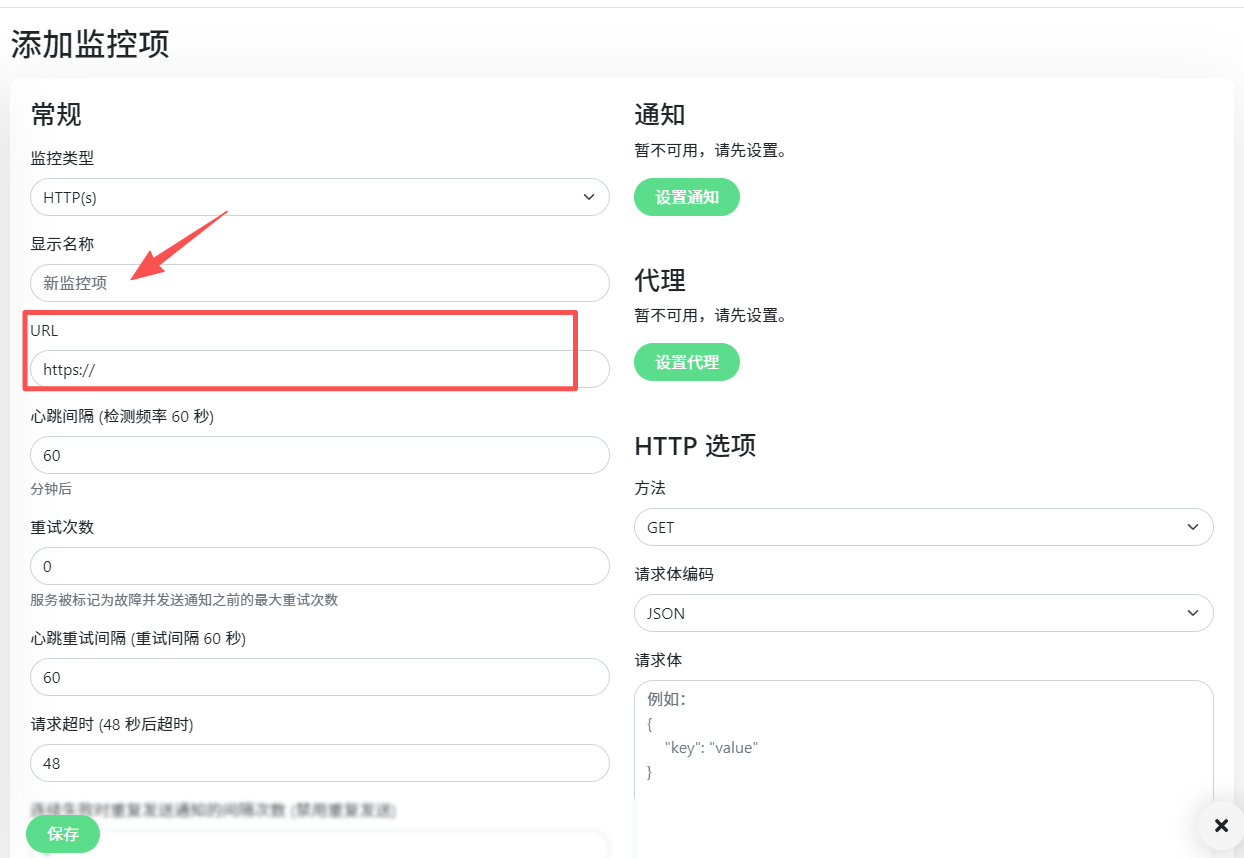This screenshot has height=858, width=1244.
Task: Click the URL label above the field
Action: point(44,330)
